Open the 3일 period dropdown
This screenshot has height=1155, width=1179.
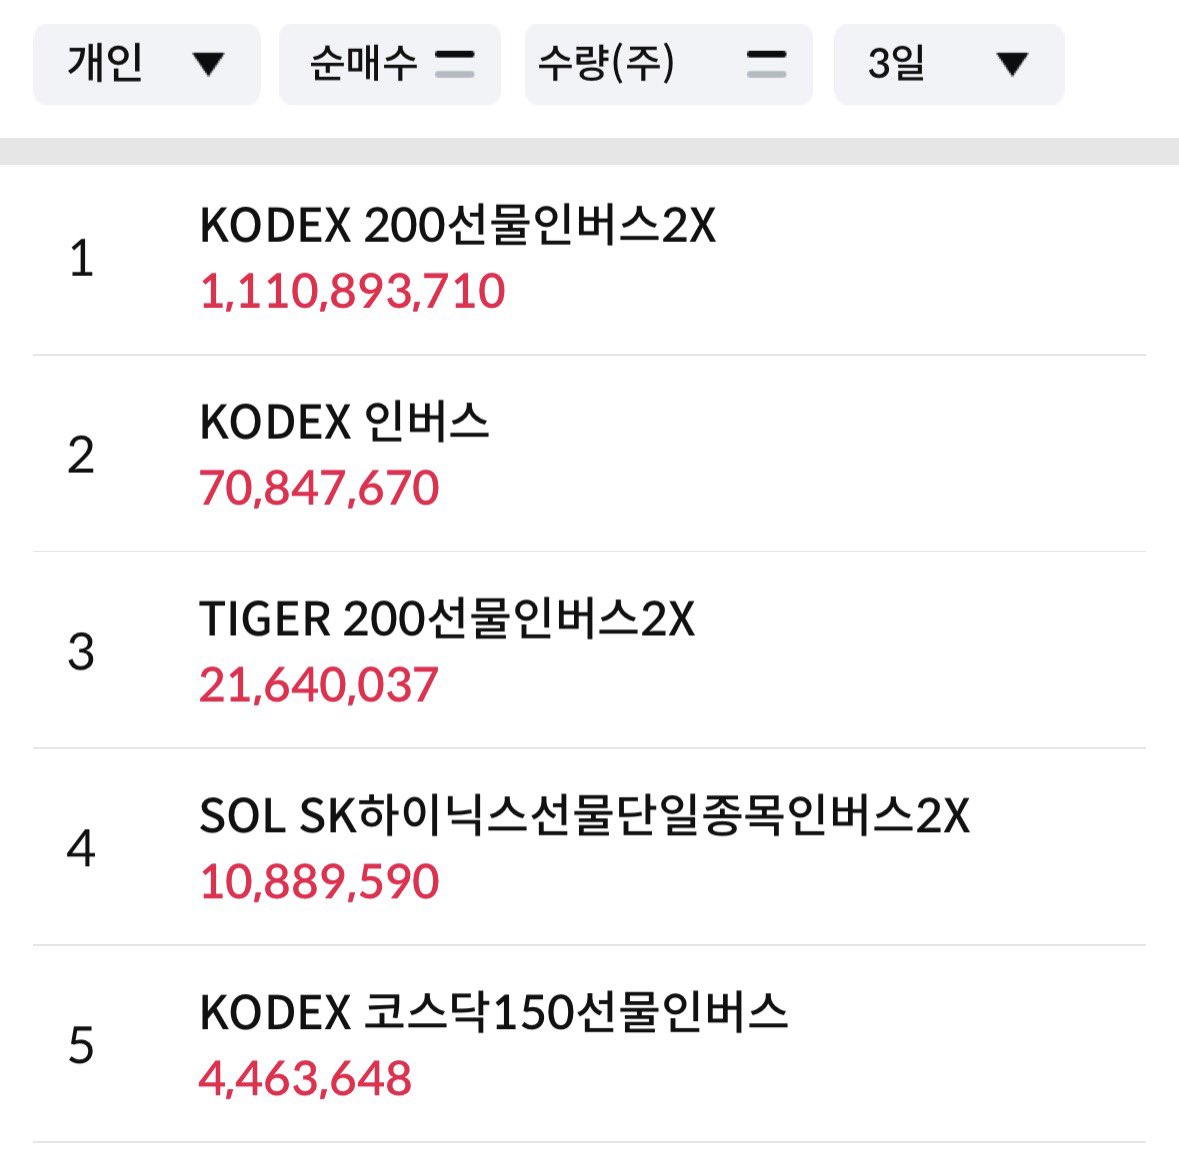tap(949, 64)
